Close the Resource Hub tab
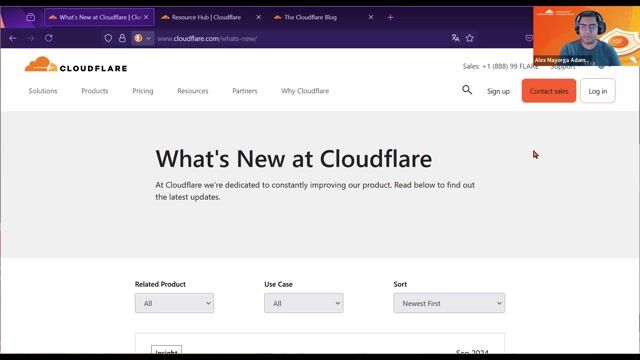Viewport: 640px width, 360px height. click(258, 17)
